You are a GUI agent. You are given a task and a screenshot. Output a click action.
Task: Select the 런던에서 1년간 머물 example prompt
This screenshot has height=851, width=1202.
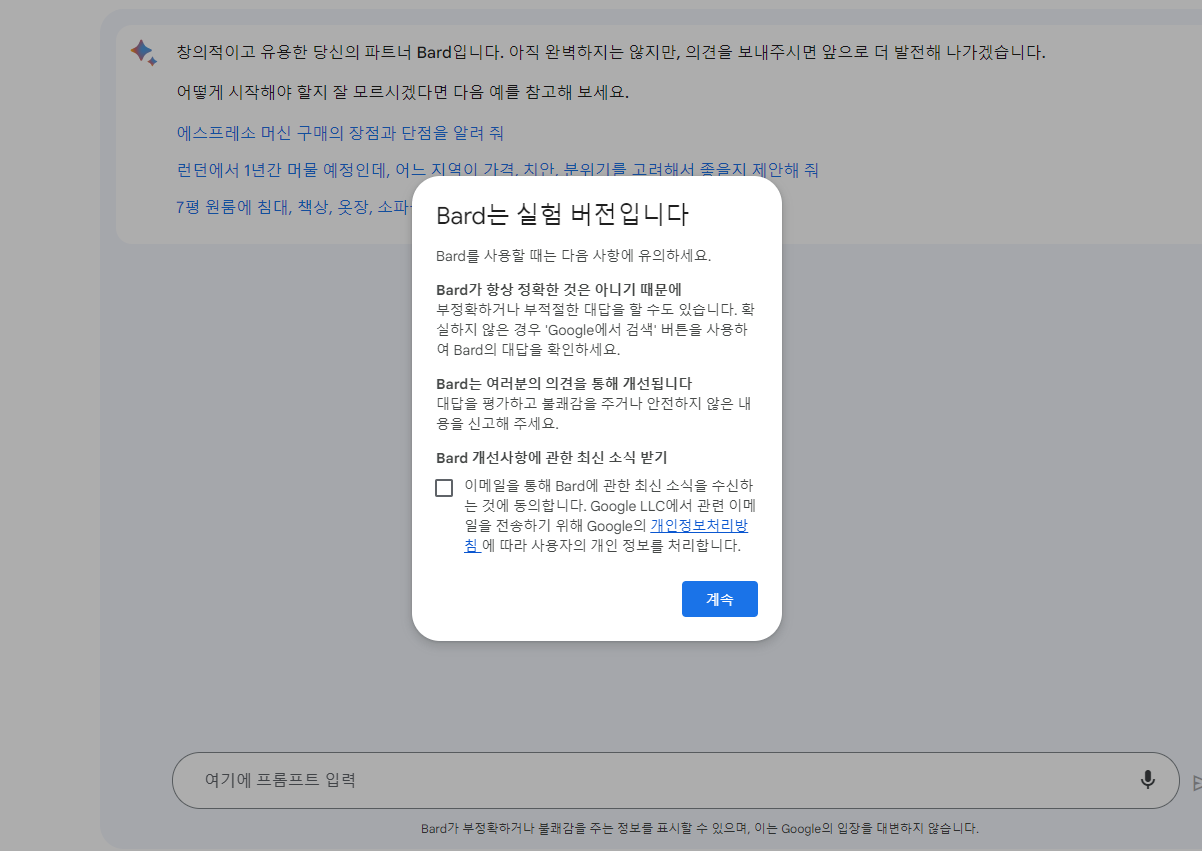click(x=497, y=170)
